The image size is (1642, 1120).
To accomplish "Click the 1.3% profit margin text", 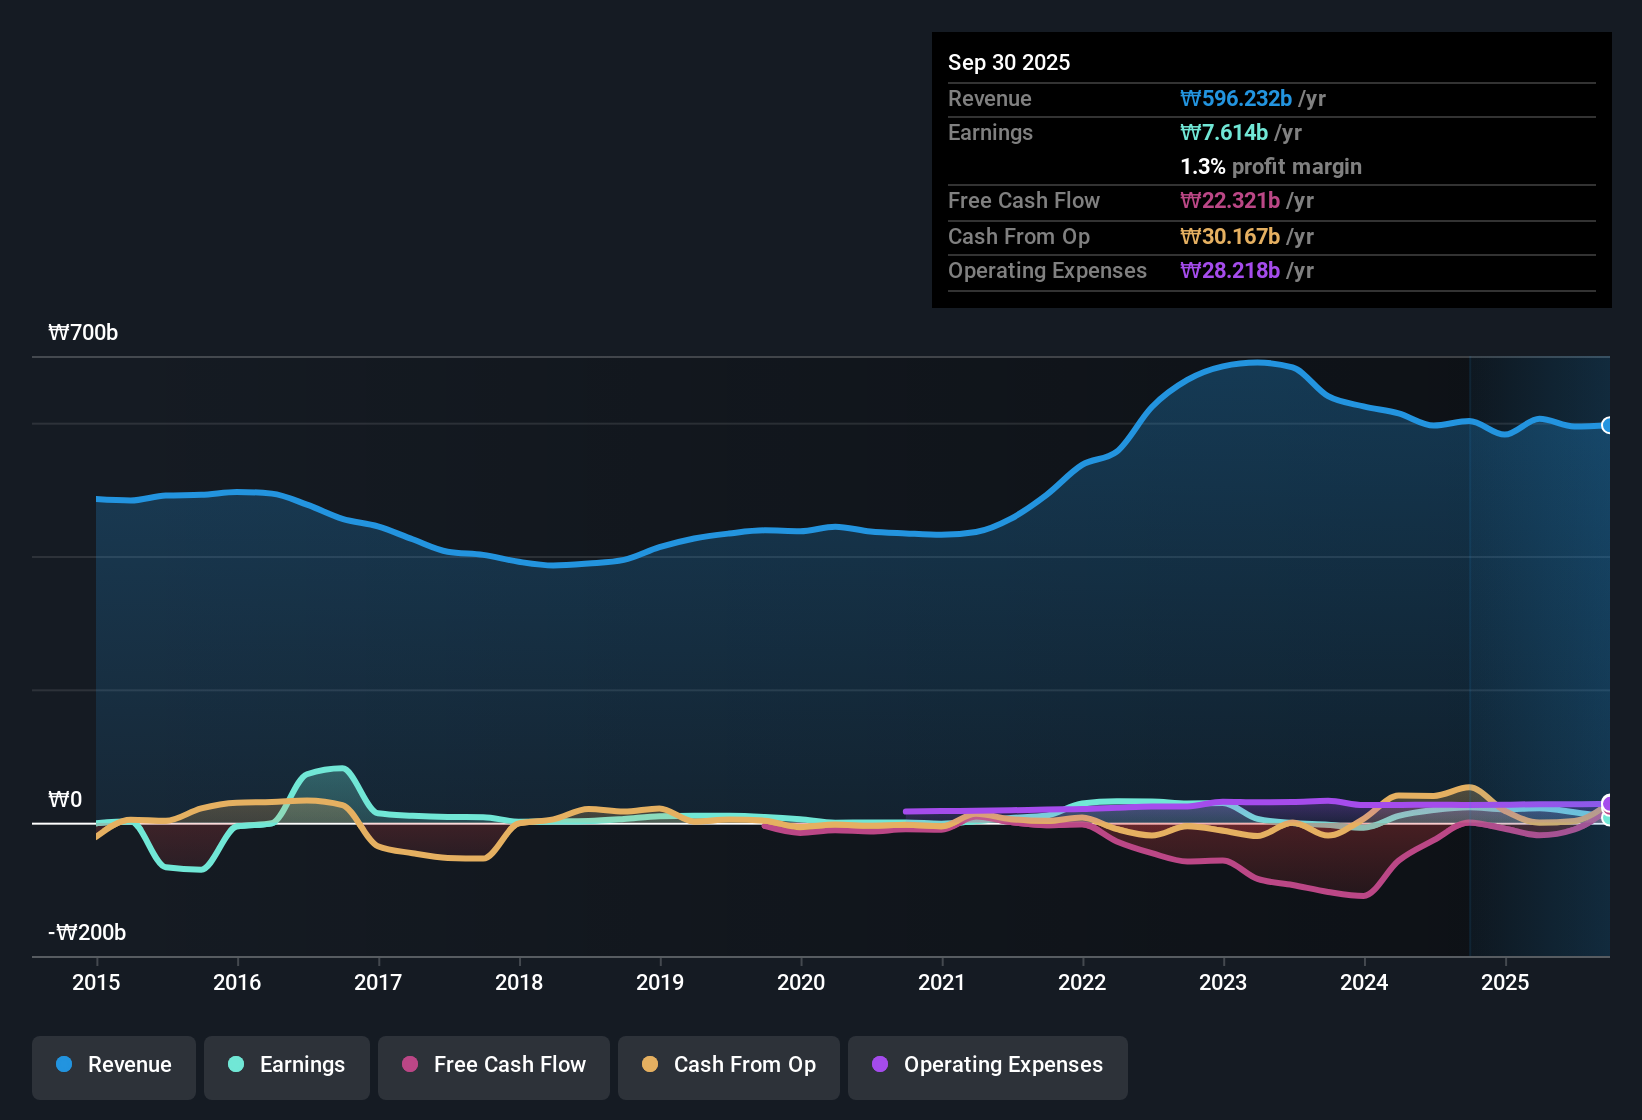I will coord(1271,166).
